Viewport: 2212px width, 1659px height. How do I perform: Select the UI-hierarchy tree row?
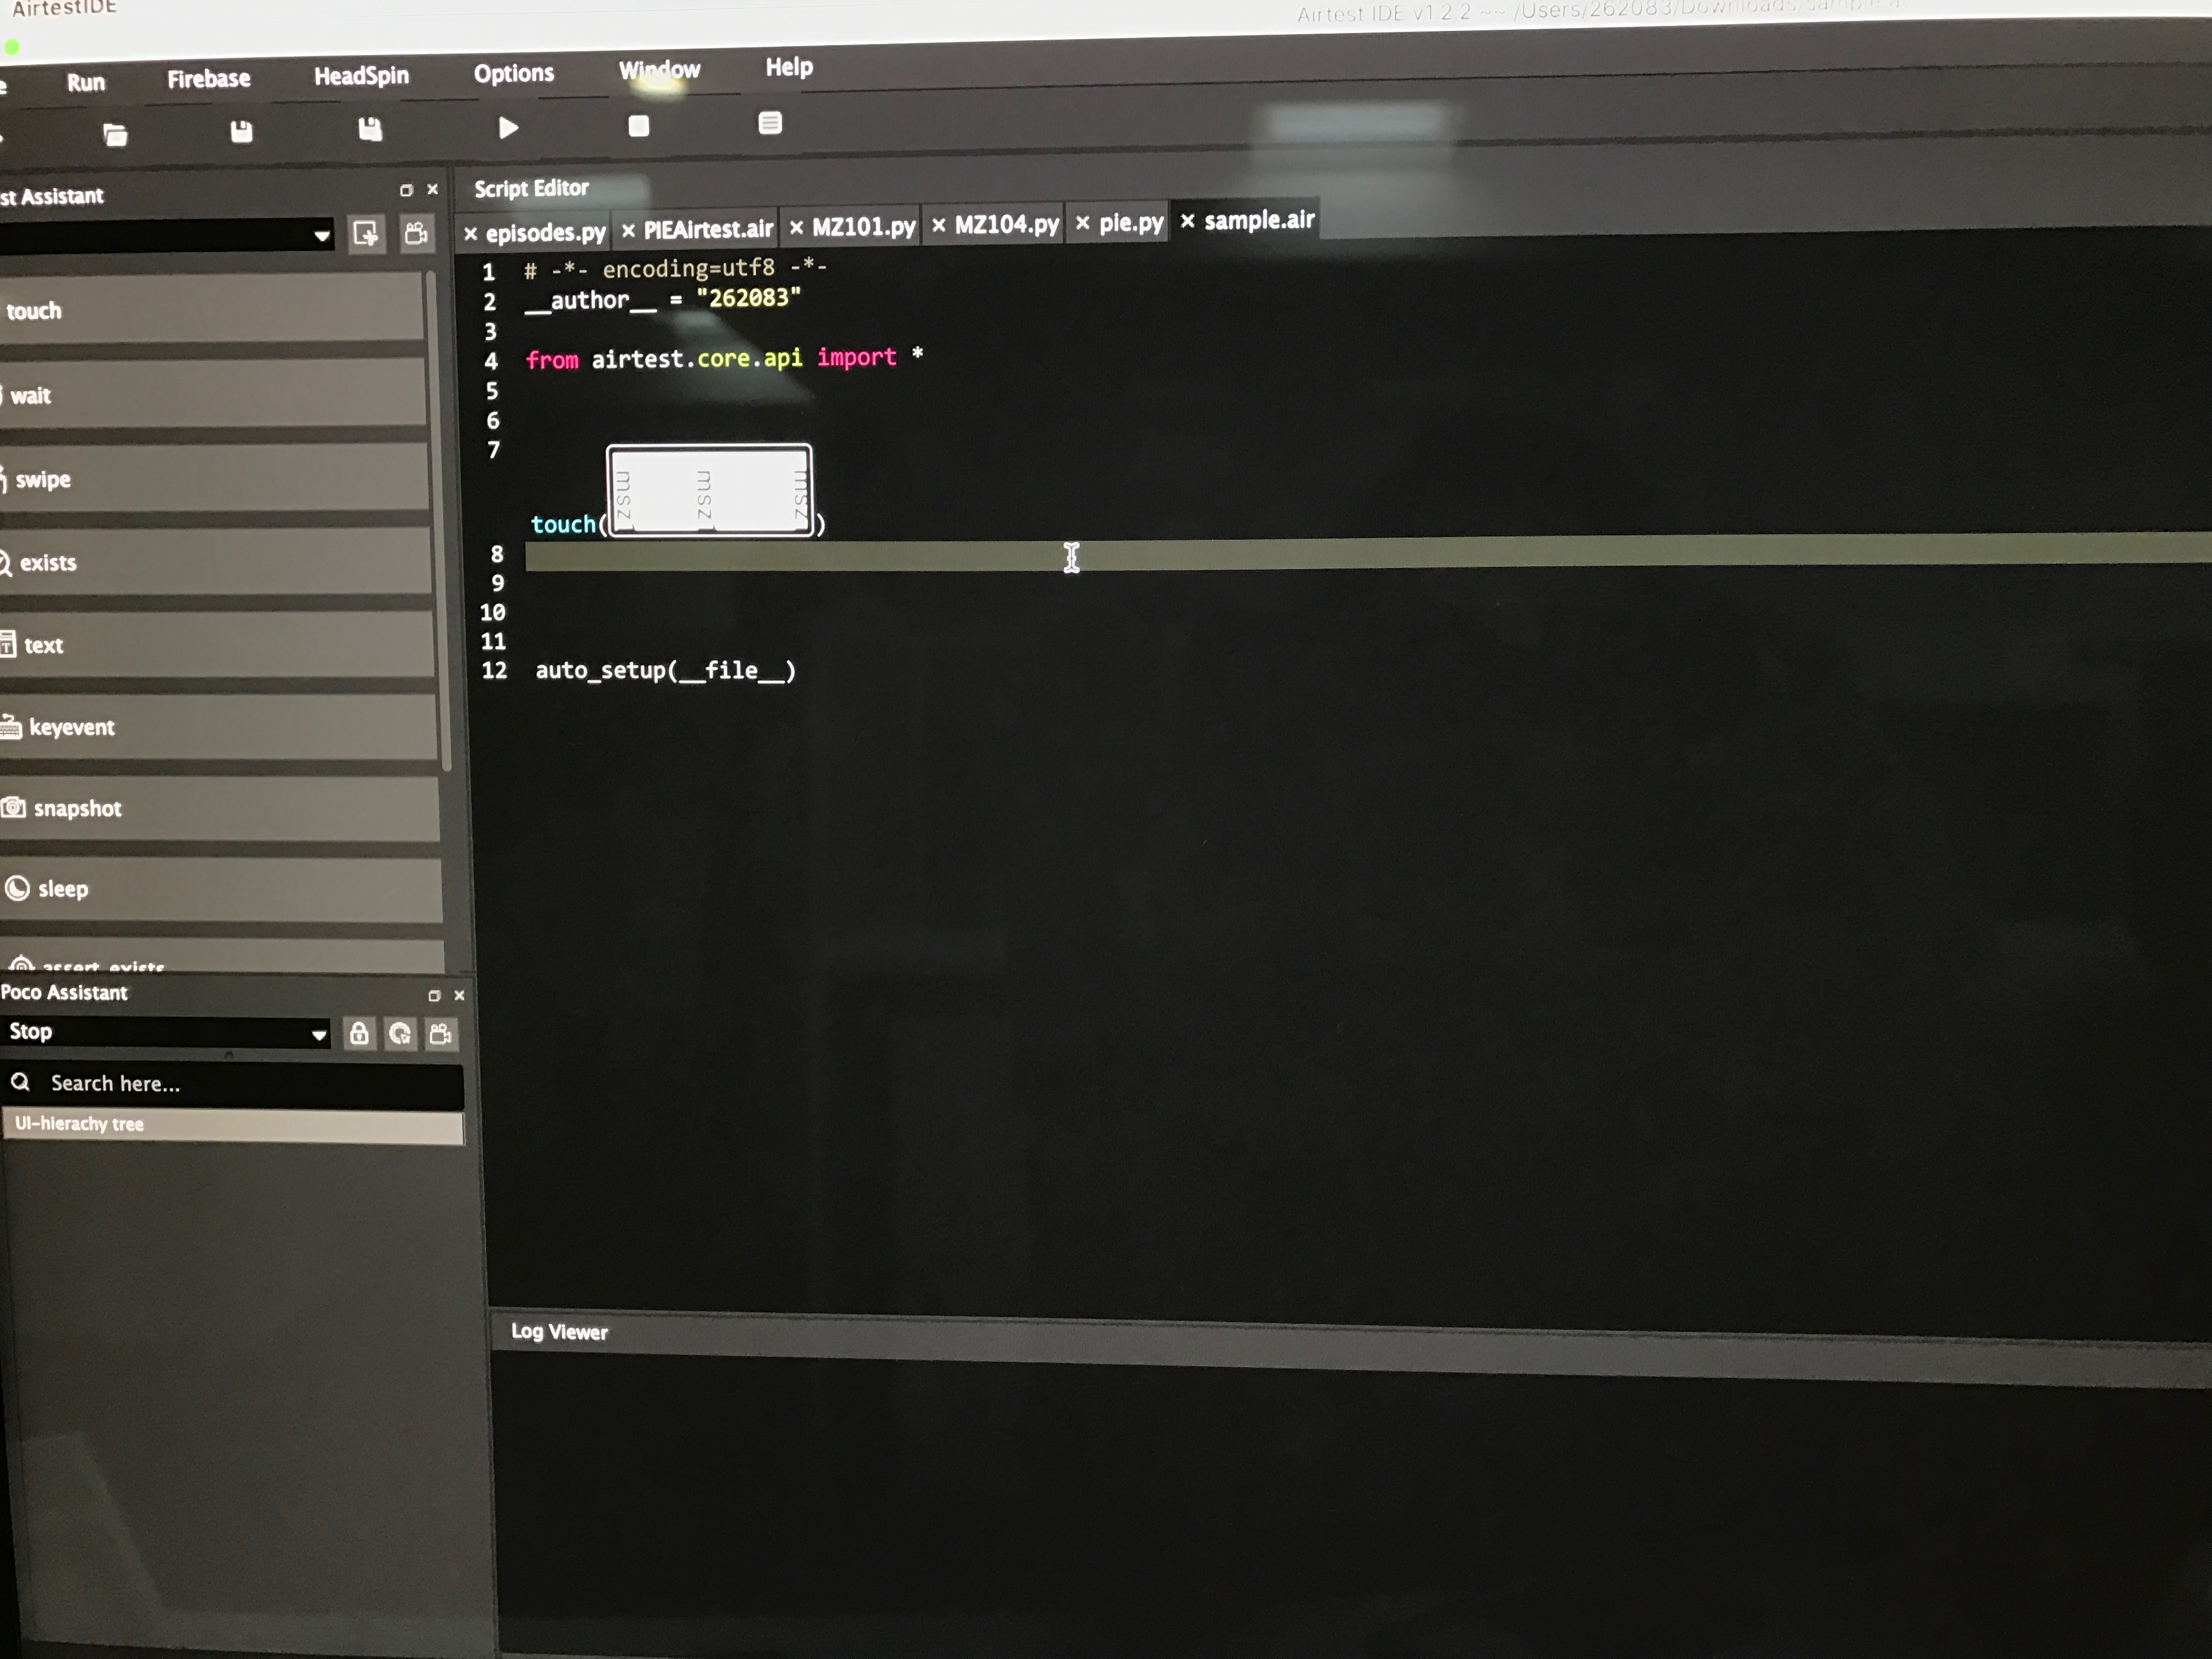coord(232,1125)
